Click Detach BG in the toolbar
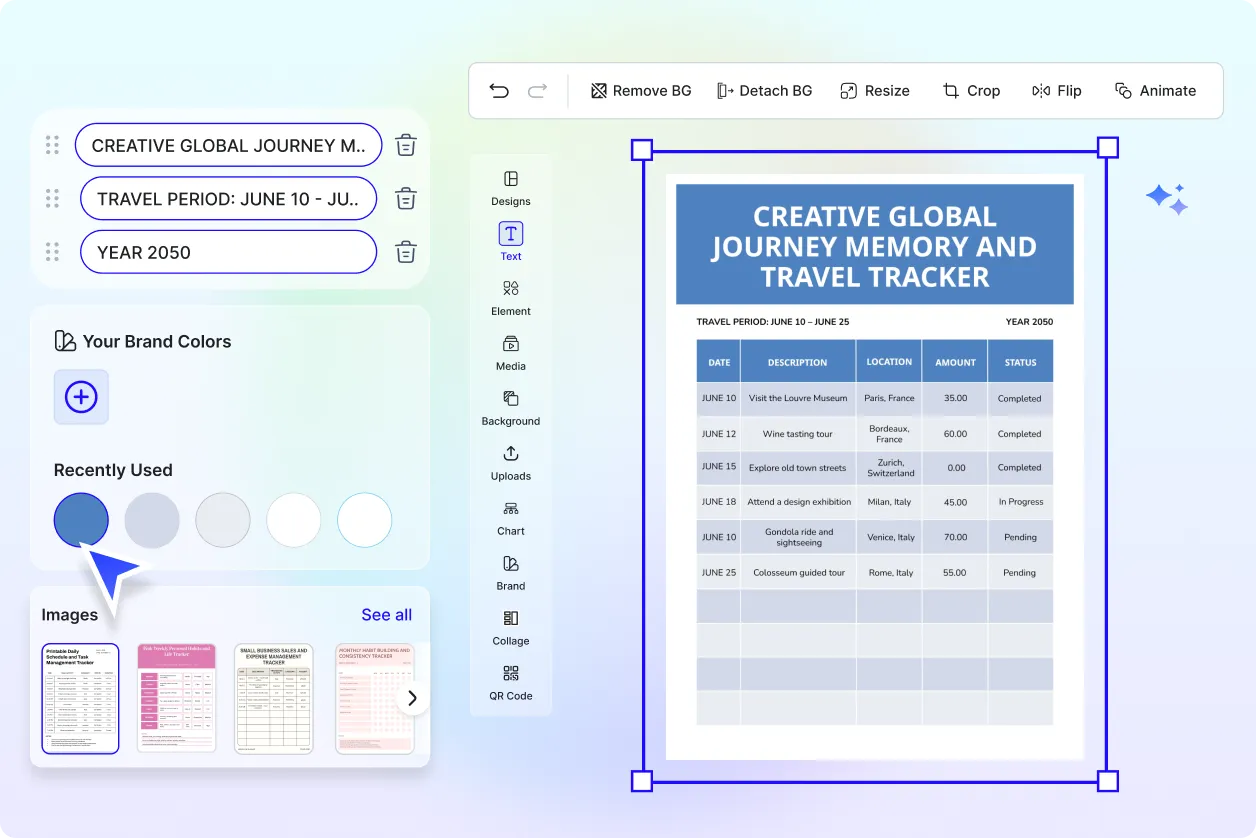 click(x=765, y=90)
